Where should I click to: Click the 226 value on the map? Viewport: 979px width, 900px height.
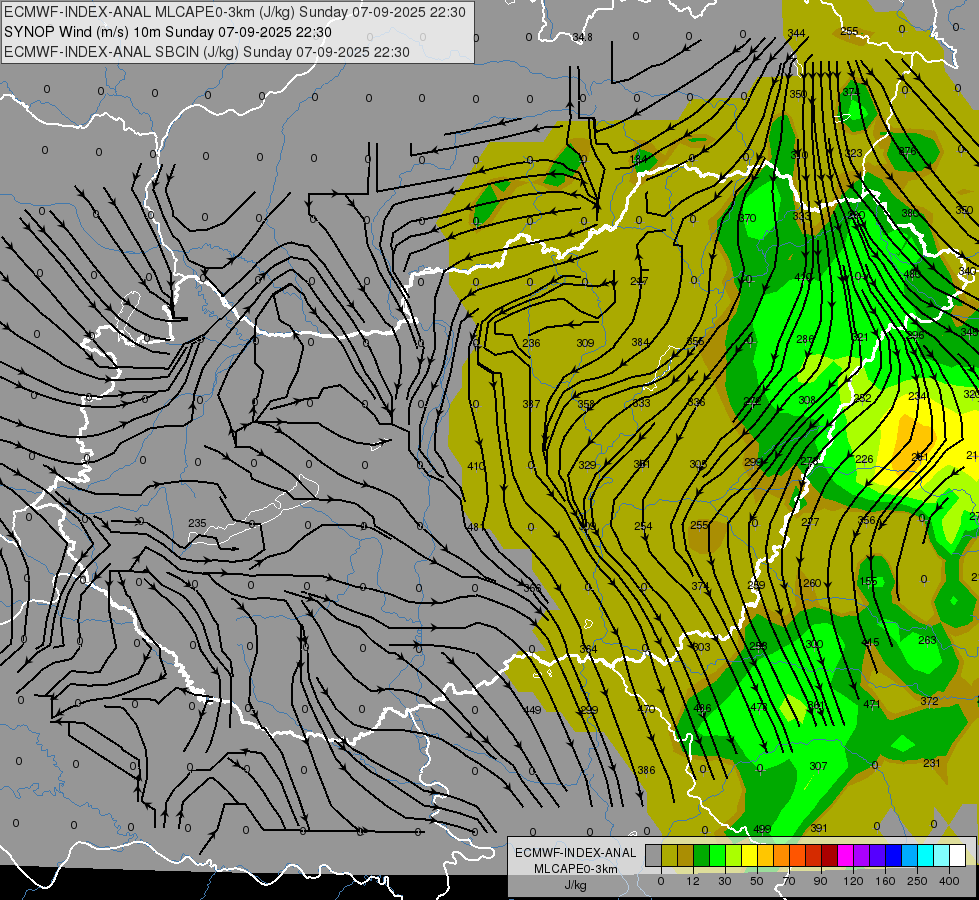[864, 460]
